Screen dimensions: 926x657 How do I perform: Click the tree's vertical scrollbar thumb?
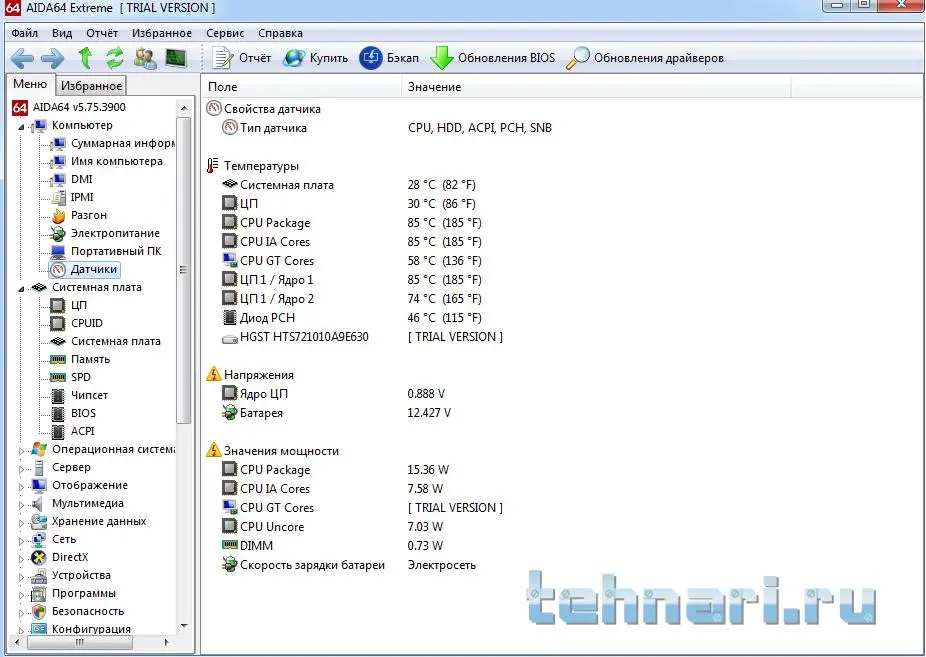(x=184, y=270)
